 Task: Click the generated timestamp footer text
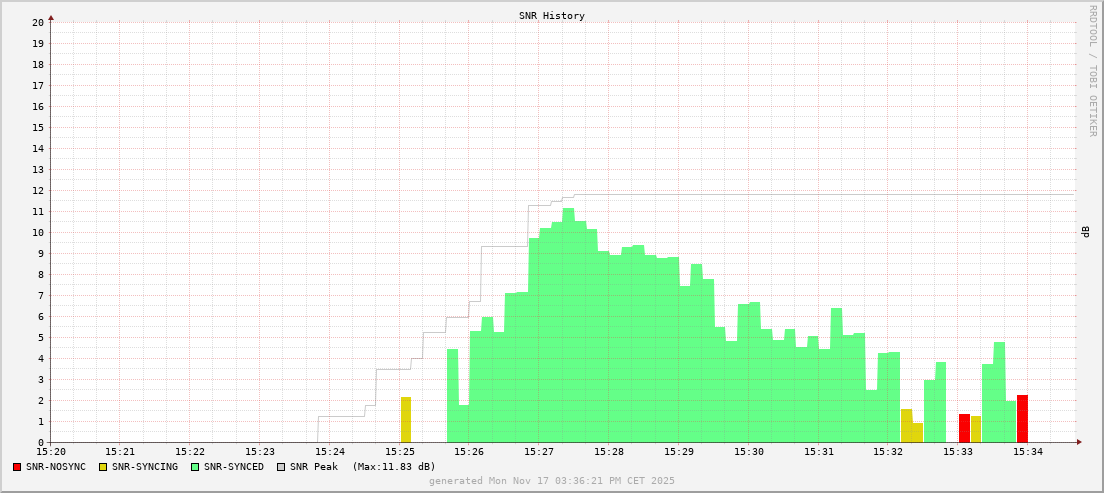551,481
